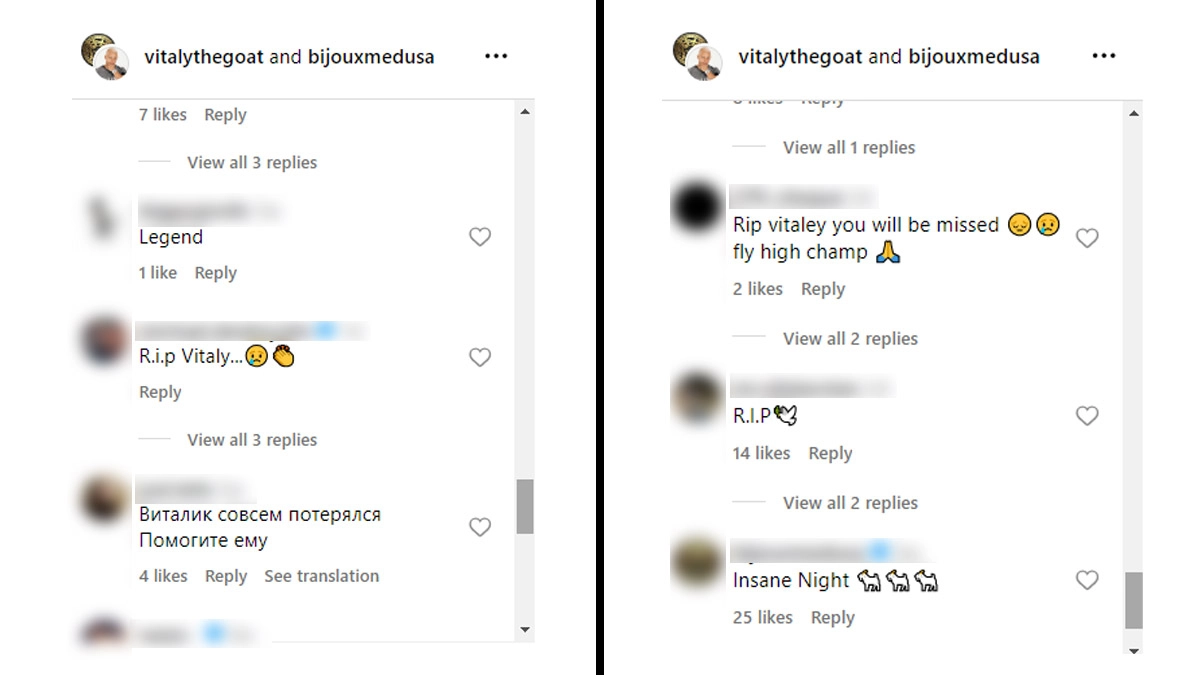
Task: Open three-dot options menu on the right post
Action: point(1103,56)
